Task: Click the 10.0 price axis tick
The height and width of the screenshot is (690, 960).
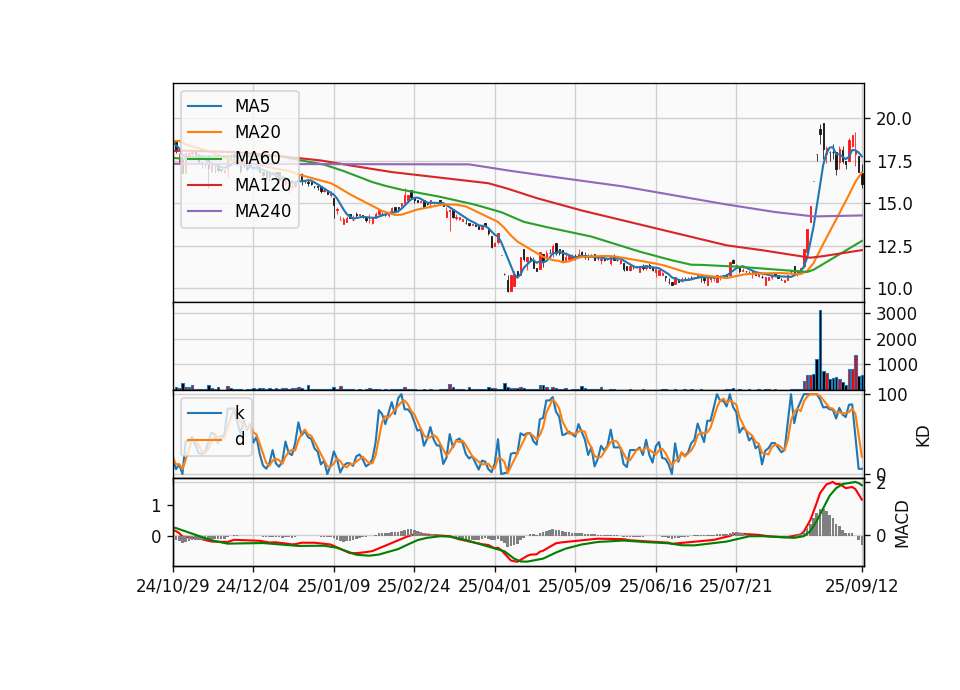Action: [894, 289]
